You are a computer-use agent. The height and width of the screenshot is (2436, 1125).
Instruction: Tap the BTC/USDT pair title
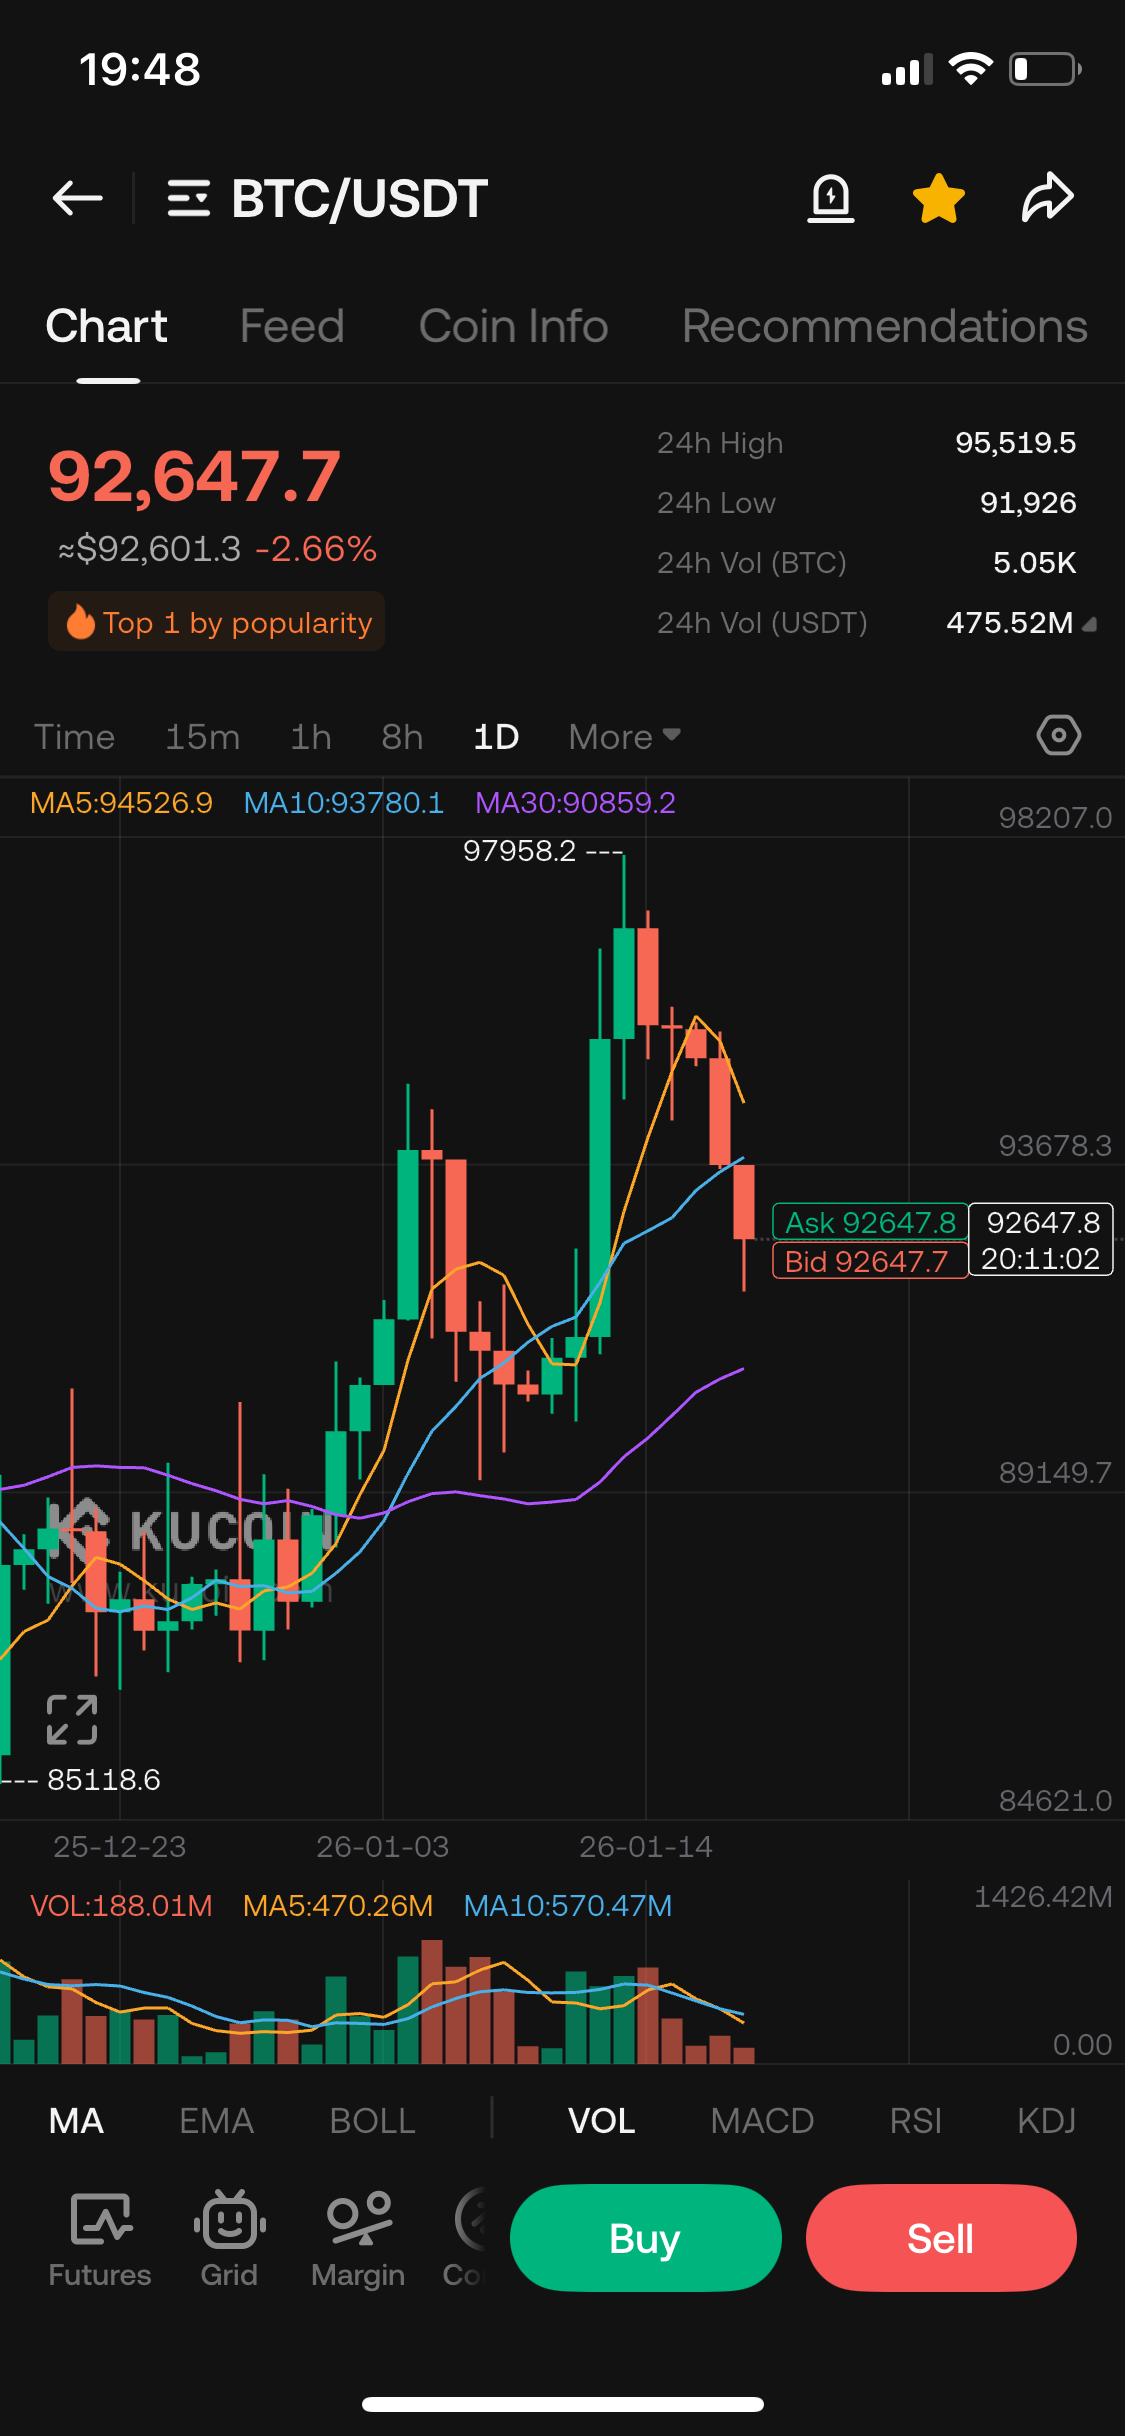360,198
